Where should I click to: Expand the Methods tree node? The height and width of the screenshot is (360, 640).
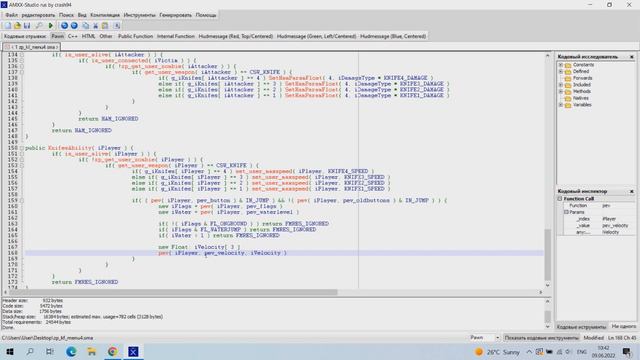point(561,91)
